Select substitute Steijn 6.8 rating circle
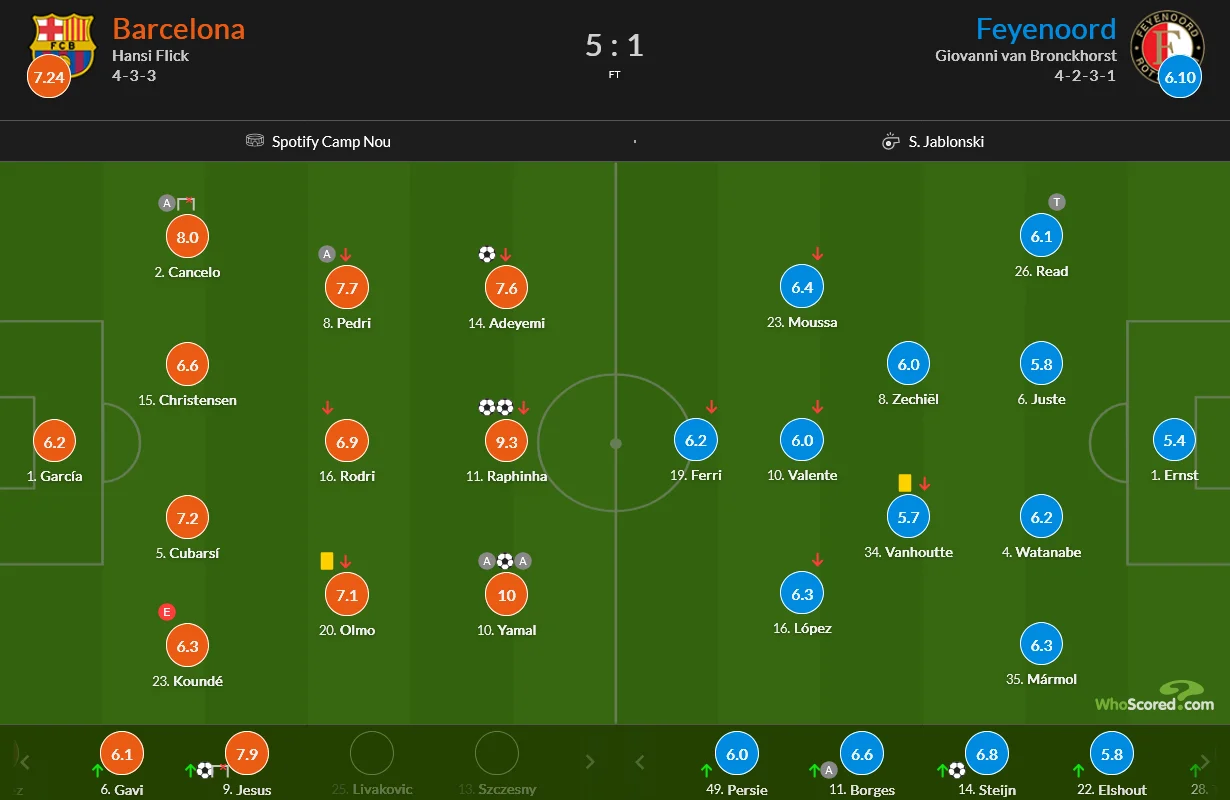Image resolution: width=1230 pixels, height=800 pixels. coord(987,754)
